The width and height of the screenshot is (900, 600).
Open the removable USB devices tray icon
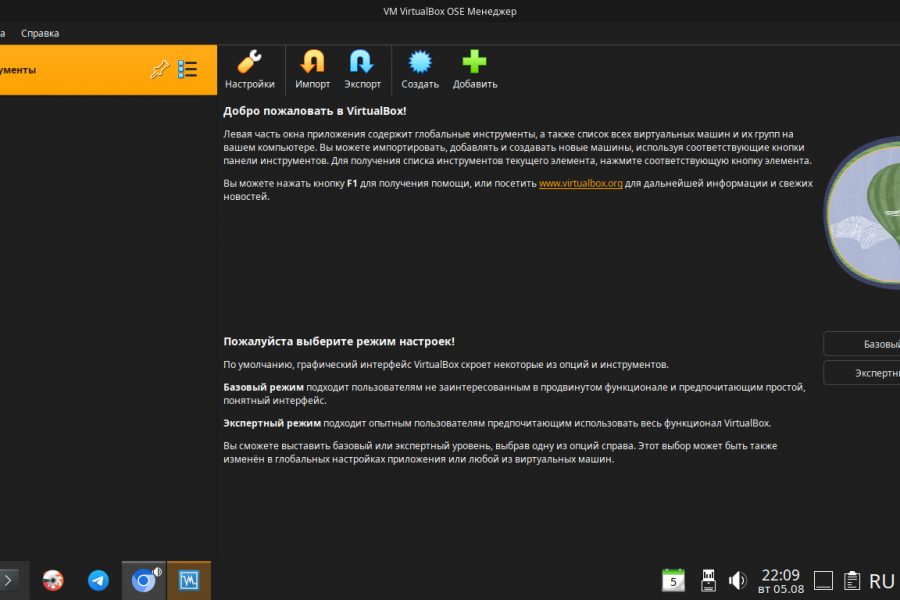(708, 580)
